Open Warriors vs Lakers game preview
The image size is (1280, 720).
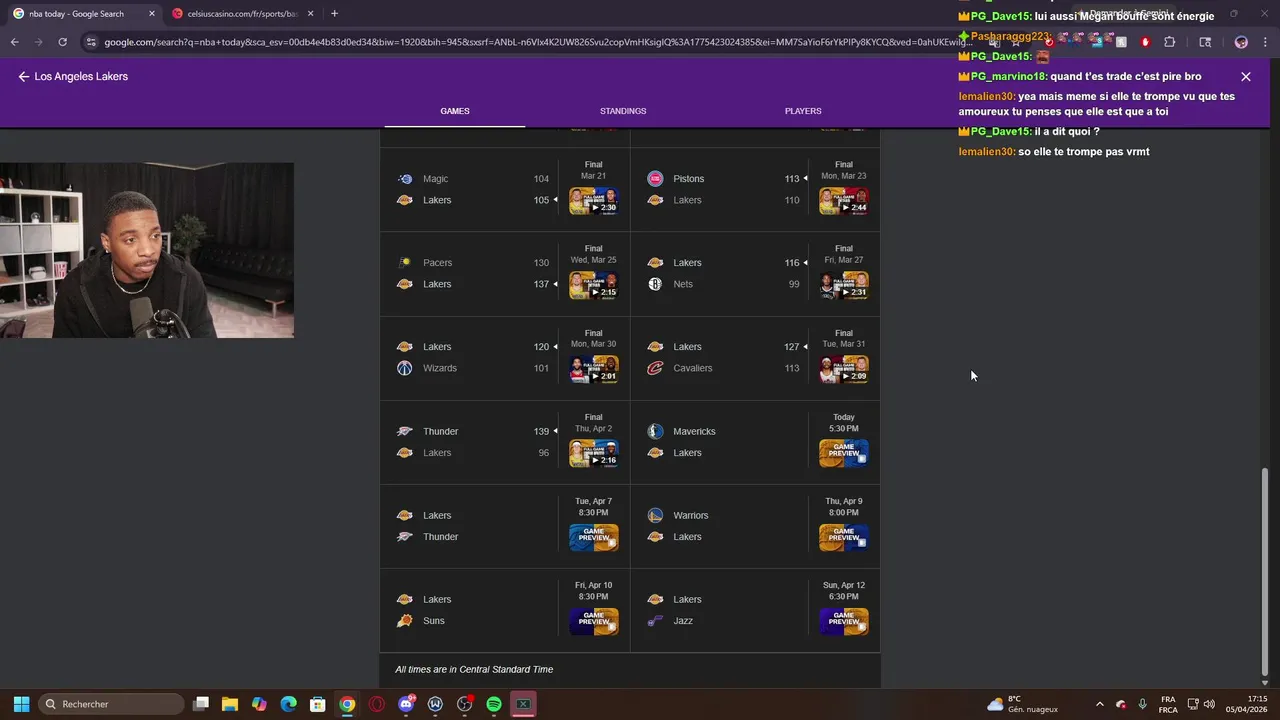coord(844,538)
